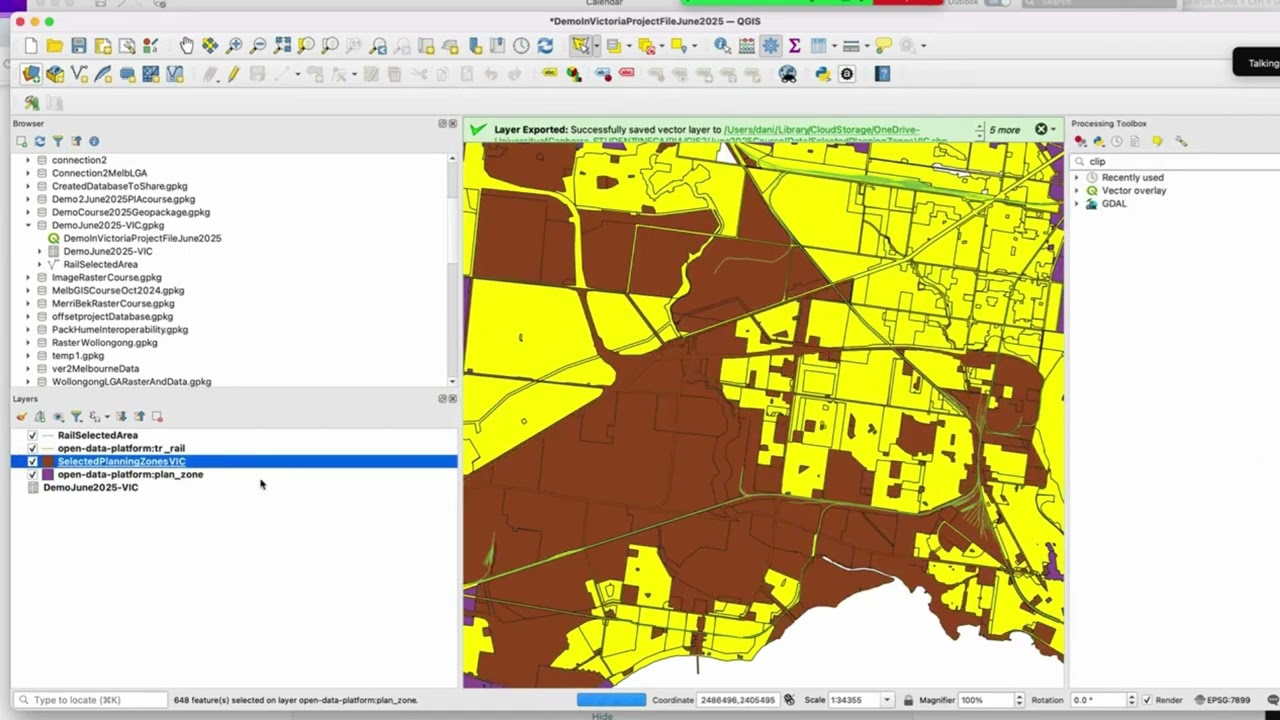Open the Scale dropdown in status bar

click(886, 700)
